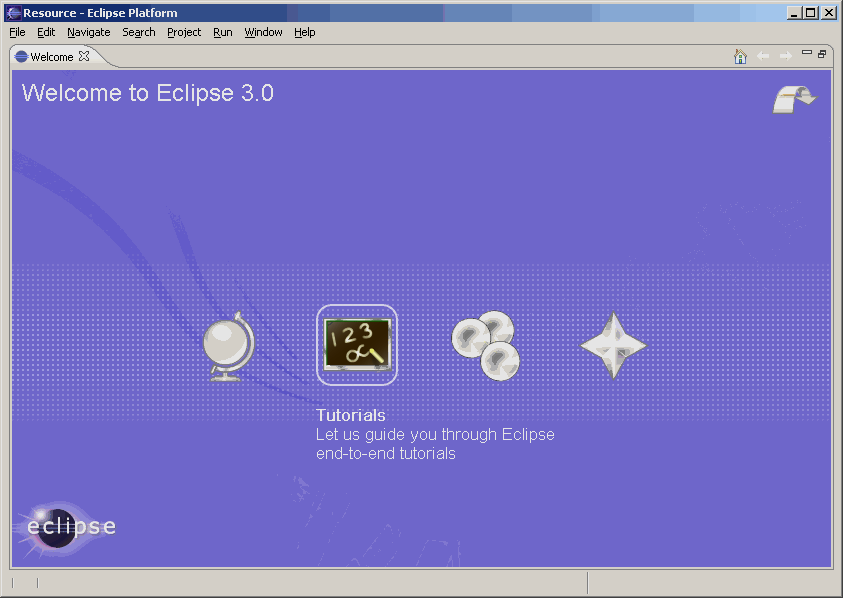Click the forward arrow in Welcome toolbar
This screenshot has width=843, height=598.
[x=785, y=56]
